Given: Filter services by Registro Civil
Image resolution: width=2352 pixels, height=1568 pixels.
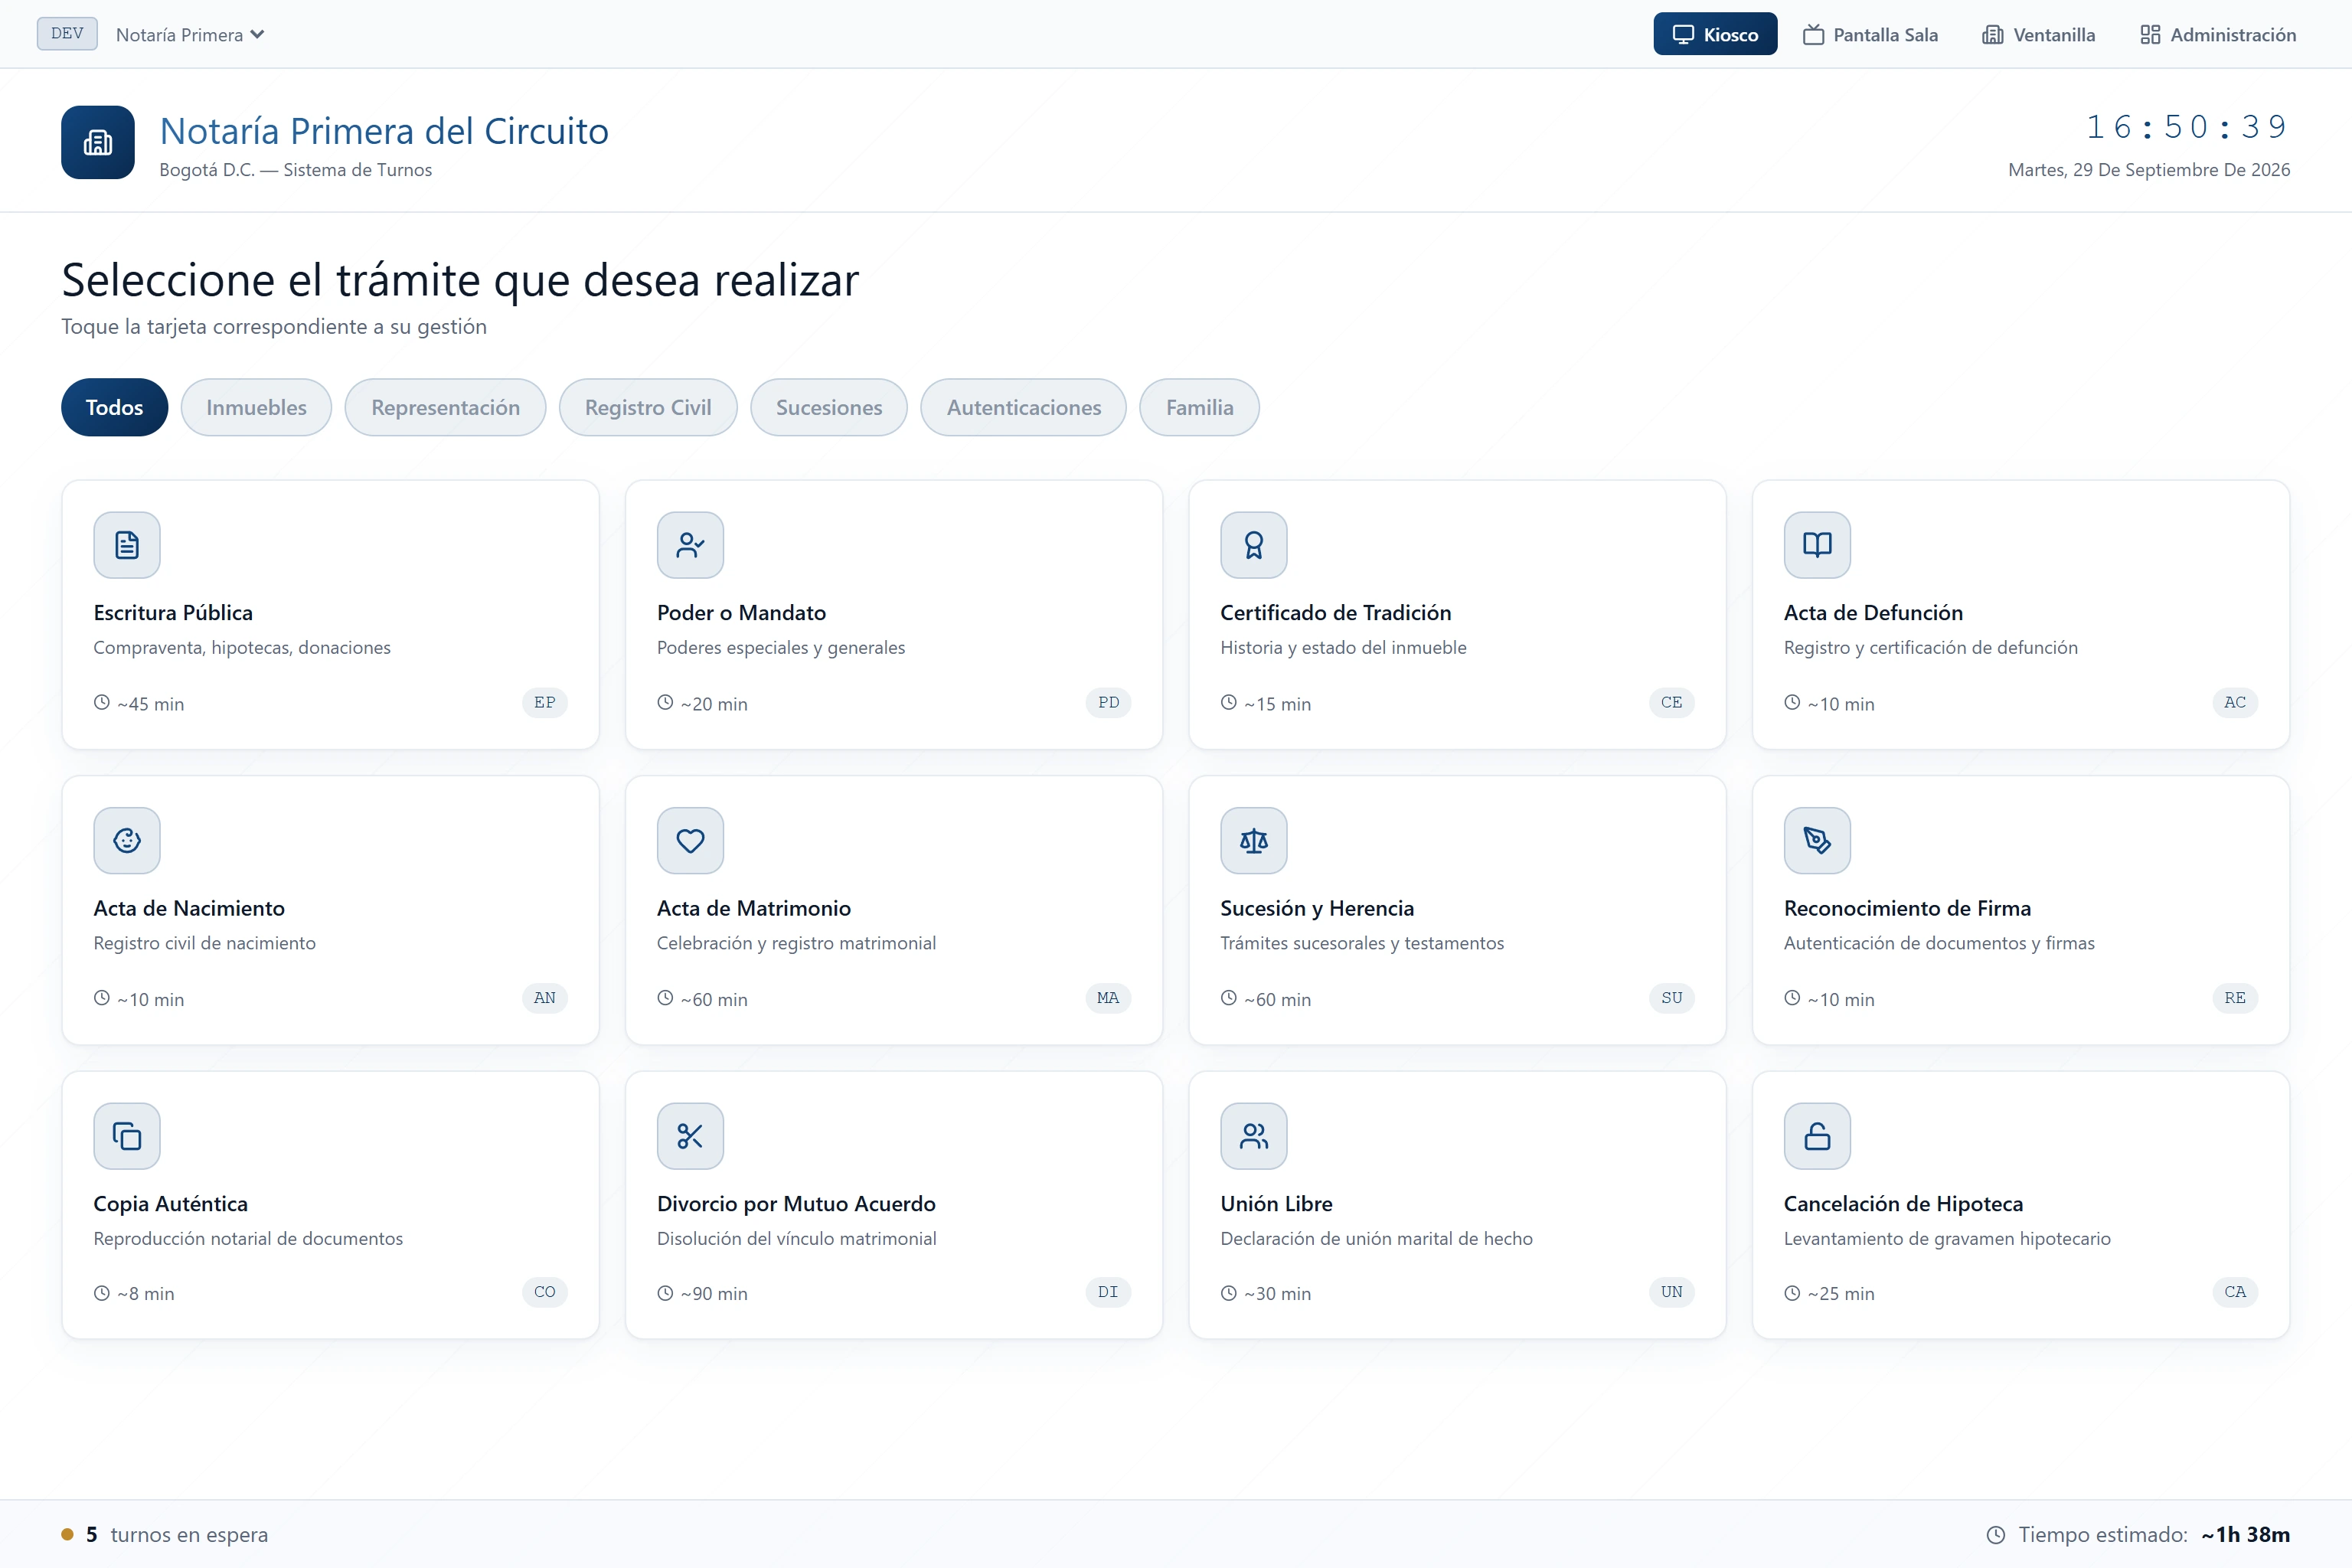Looking at the screenshot, I should (648, 407).
